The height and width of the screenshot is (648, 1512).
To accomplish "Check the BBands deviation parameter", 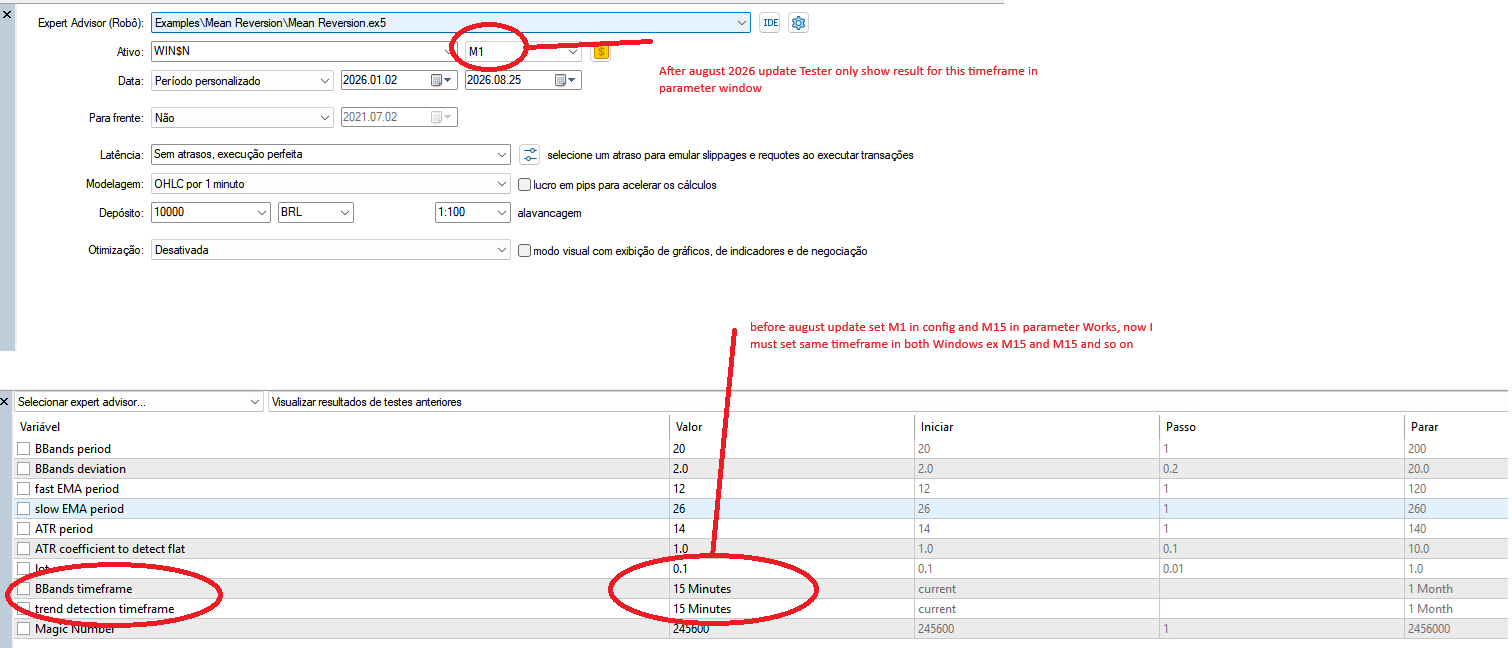I will (23, 469).
